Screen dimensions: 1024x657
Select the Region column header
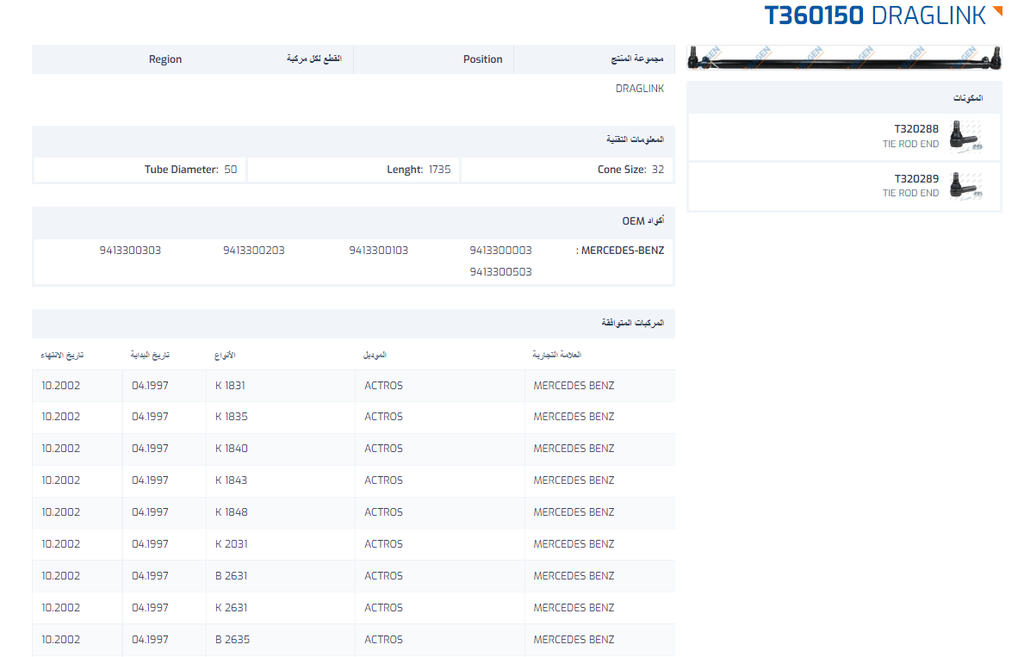point(165,59)
